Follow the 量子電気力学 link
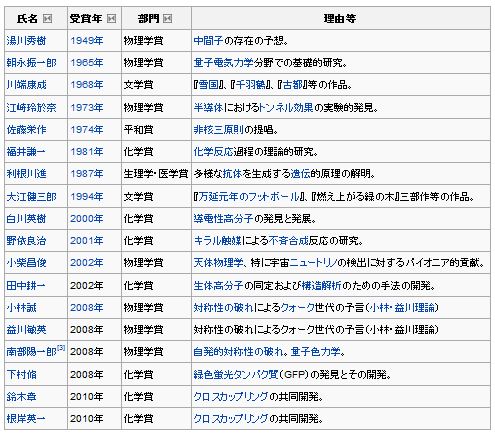 223,63
